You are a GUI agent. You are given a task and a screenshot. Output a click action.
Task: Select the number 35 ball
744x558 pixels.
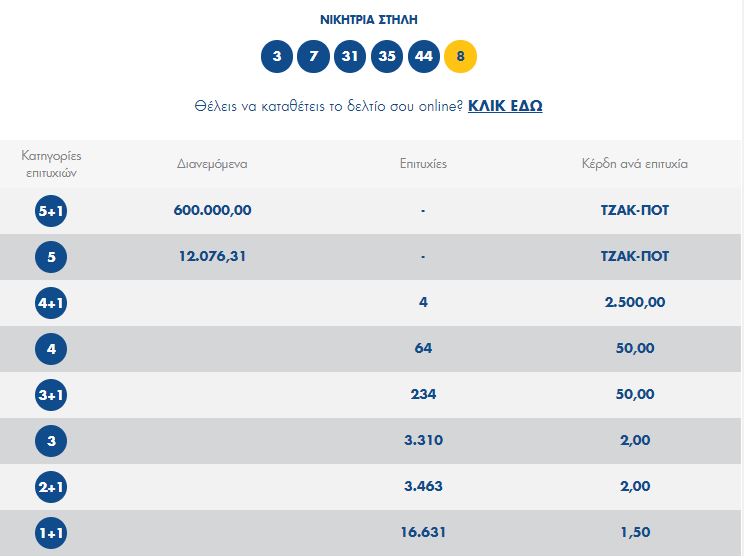pos(387,56)
